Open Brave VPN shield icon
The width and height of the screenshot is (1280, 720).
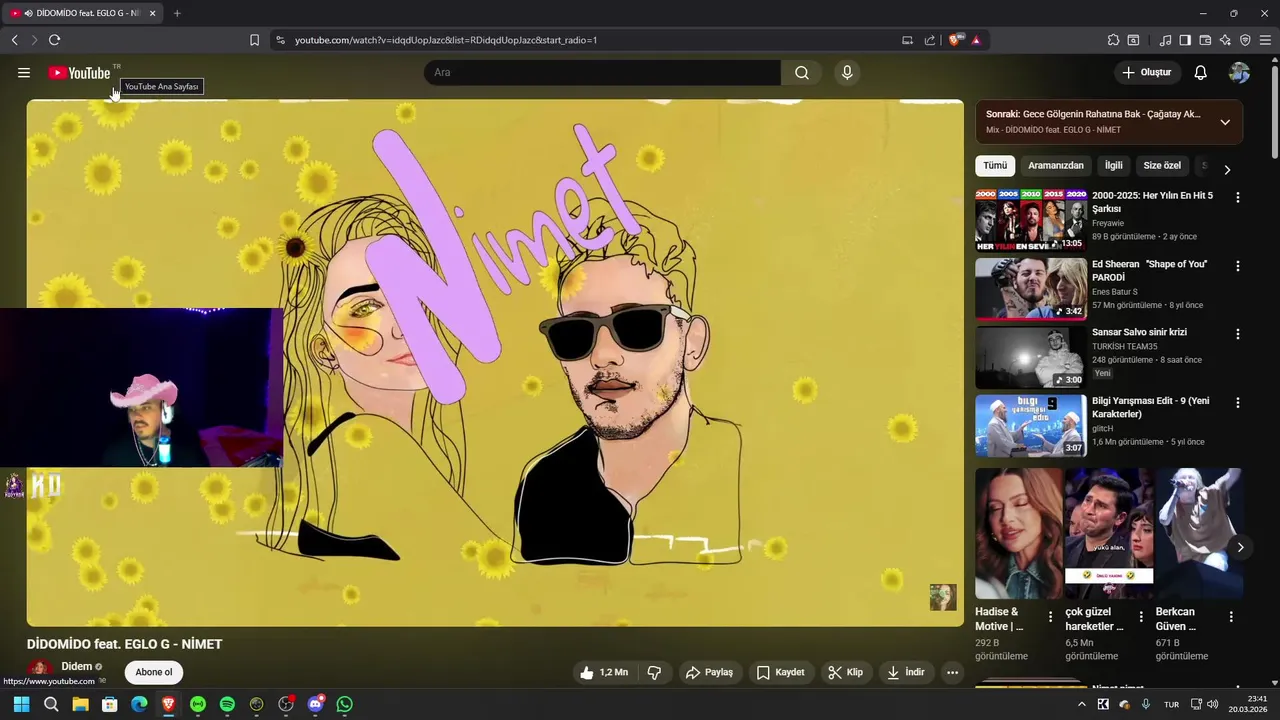point(1245,40)
